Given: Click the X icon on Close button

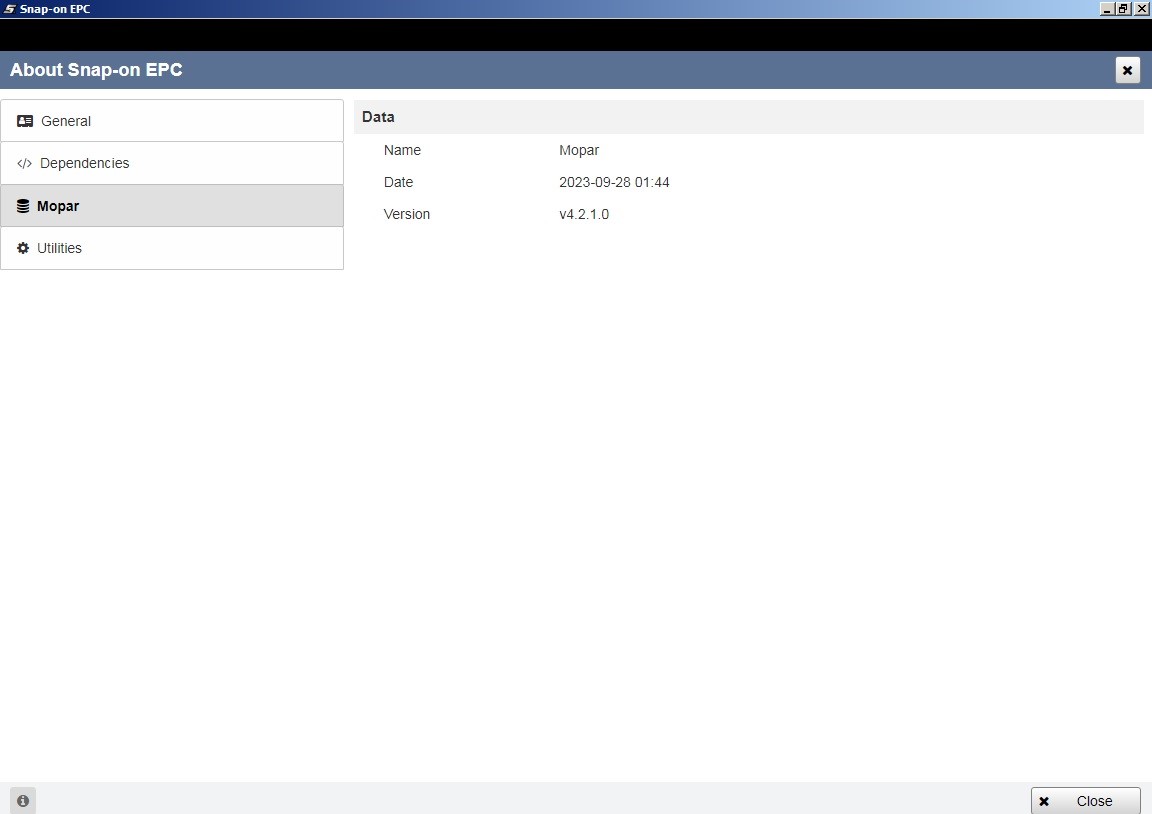Looking at the screenshot, I should click(x=1044, y=802).
